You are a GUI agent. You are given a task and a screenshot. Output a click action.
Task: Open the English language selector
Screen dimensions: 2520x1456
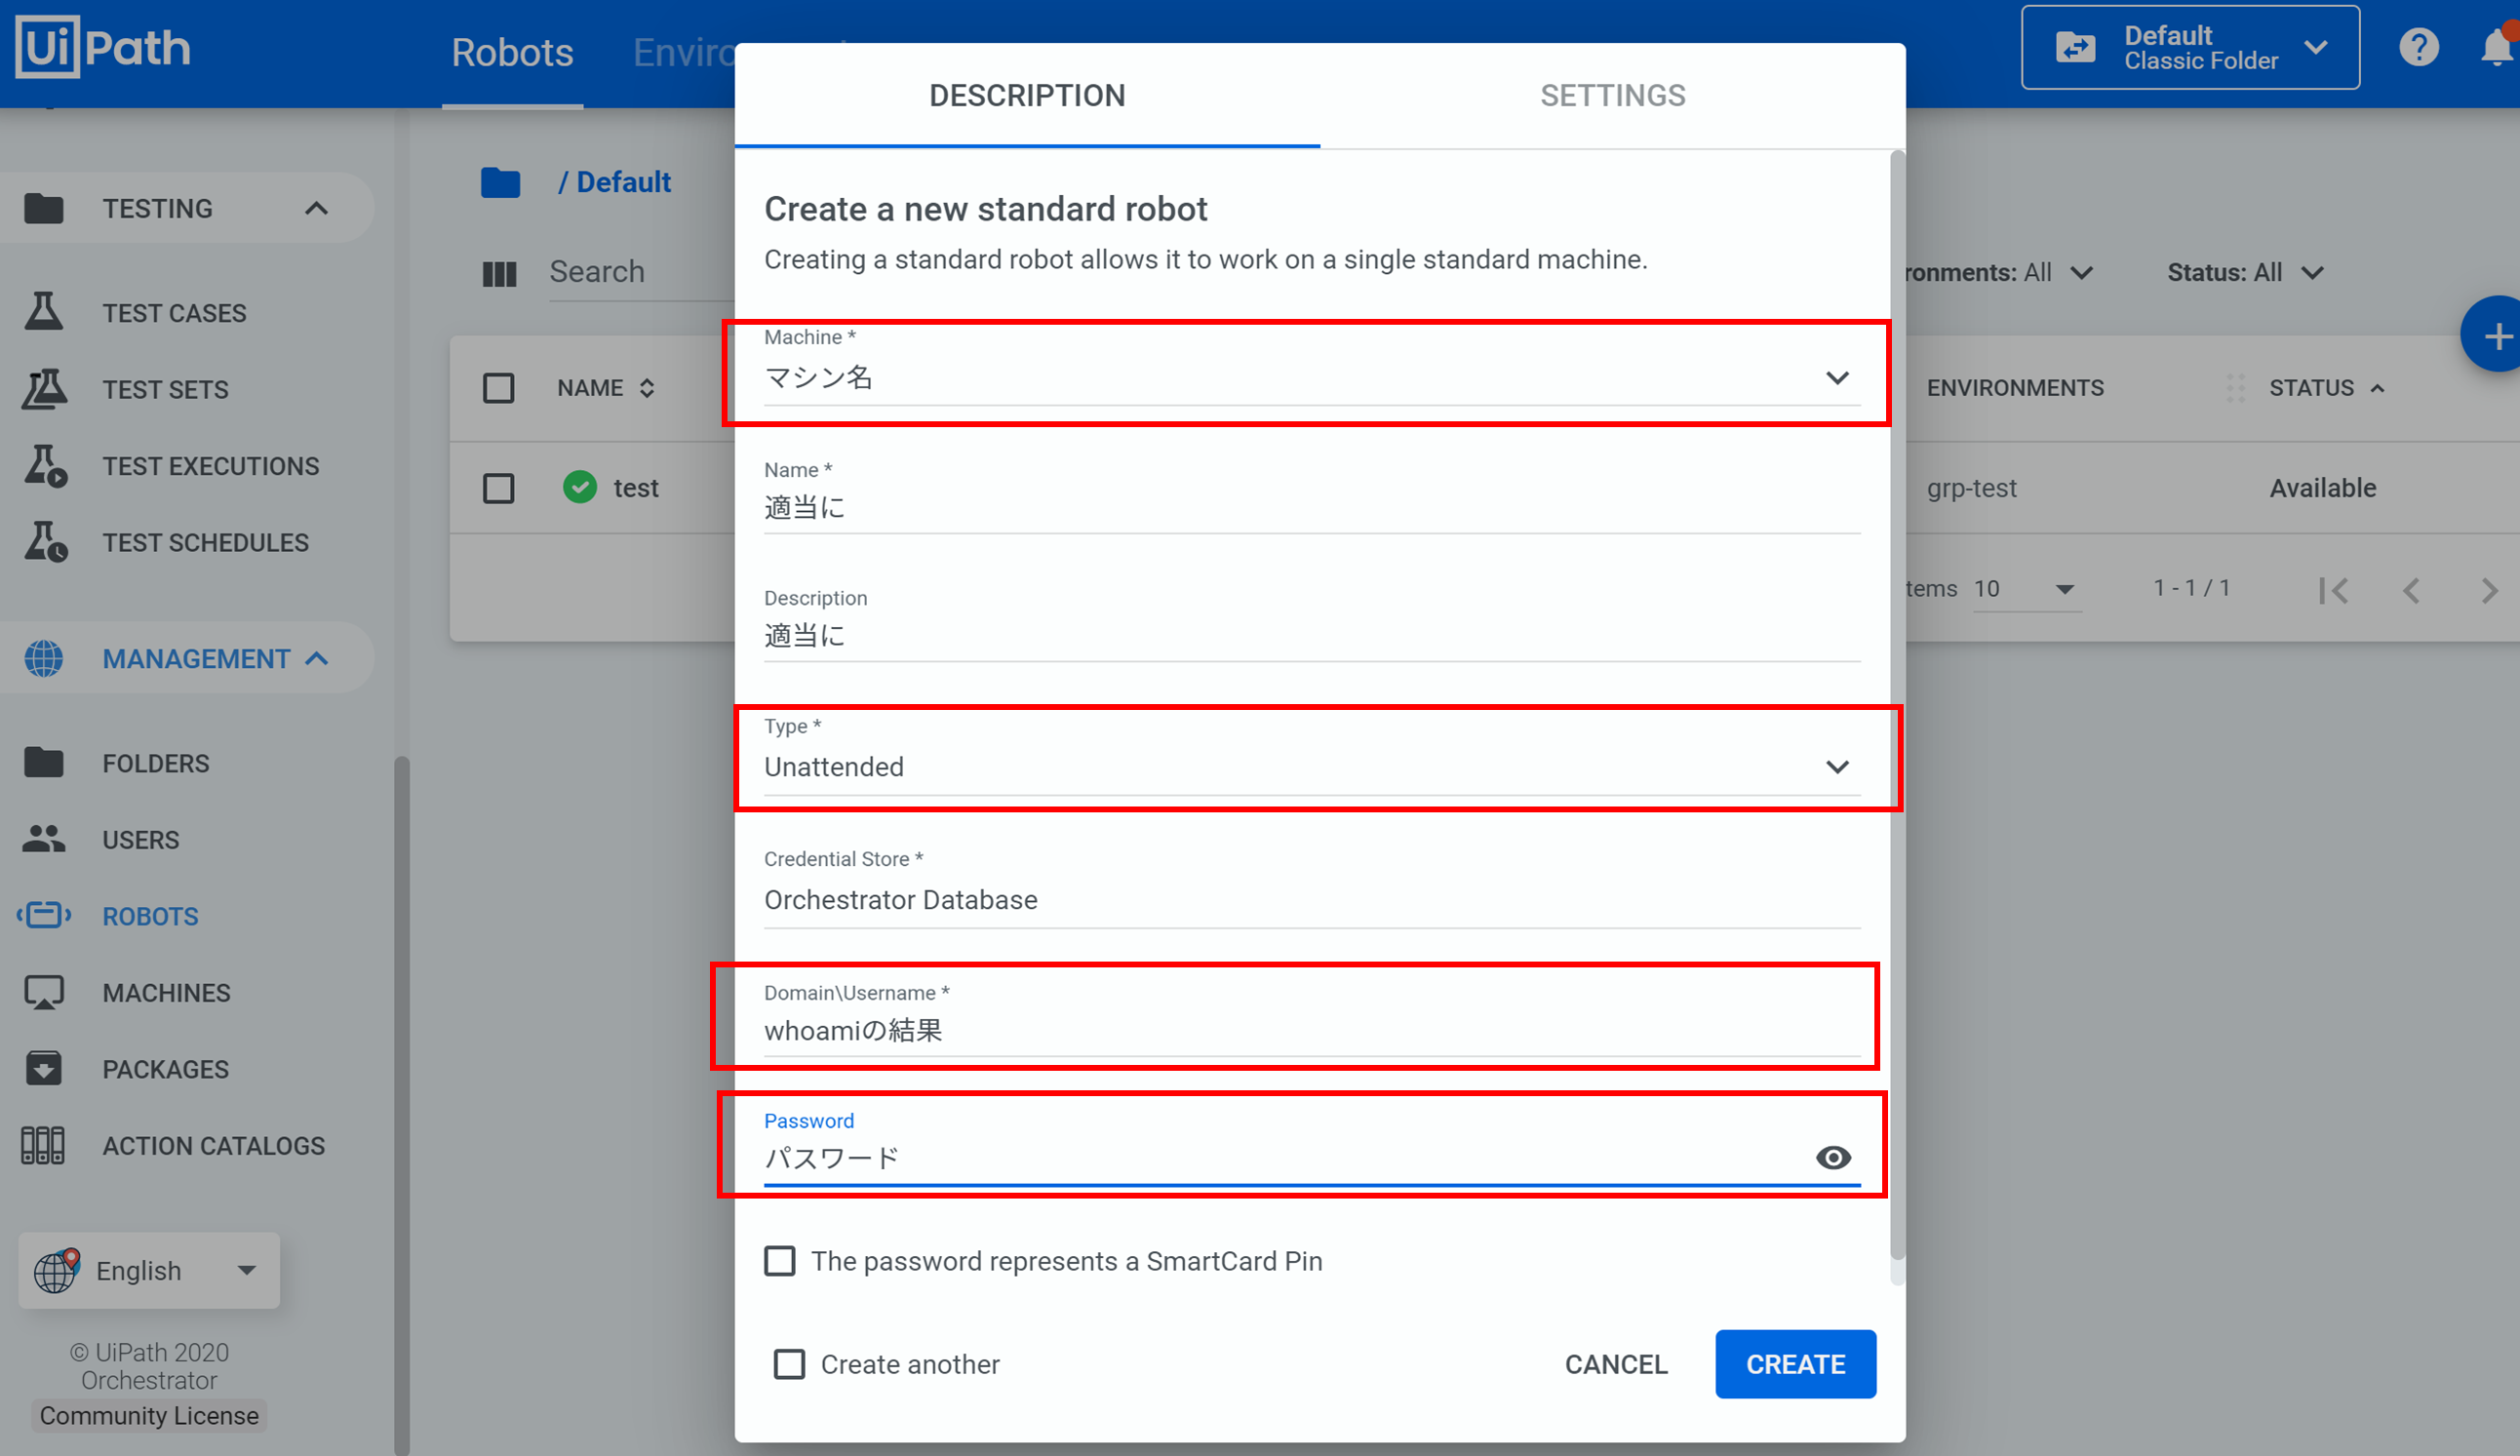(x=148, y=1270)
